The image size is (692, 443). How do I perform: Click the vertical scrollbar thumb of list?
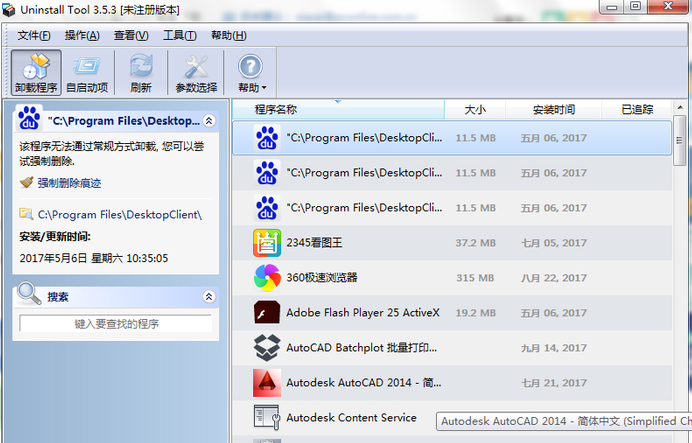[x=680, y=141]
